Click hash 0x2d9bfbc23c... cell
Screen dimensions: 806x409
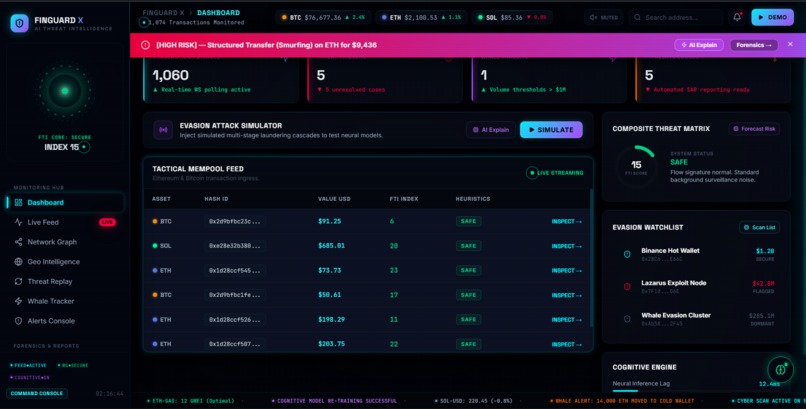pyautogui.click(x=234, y=221)
